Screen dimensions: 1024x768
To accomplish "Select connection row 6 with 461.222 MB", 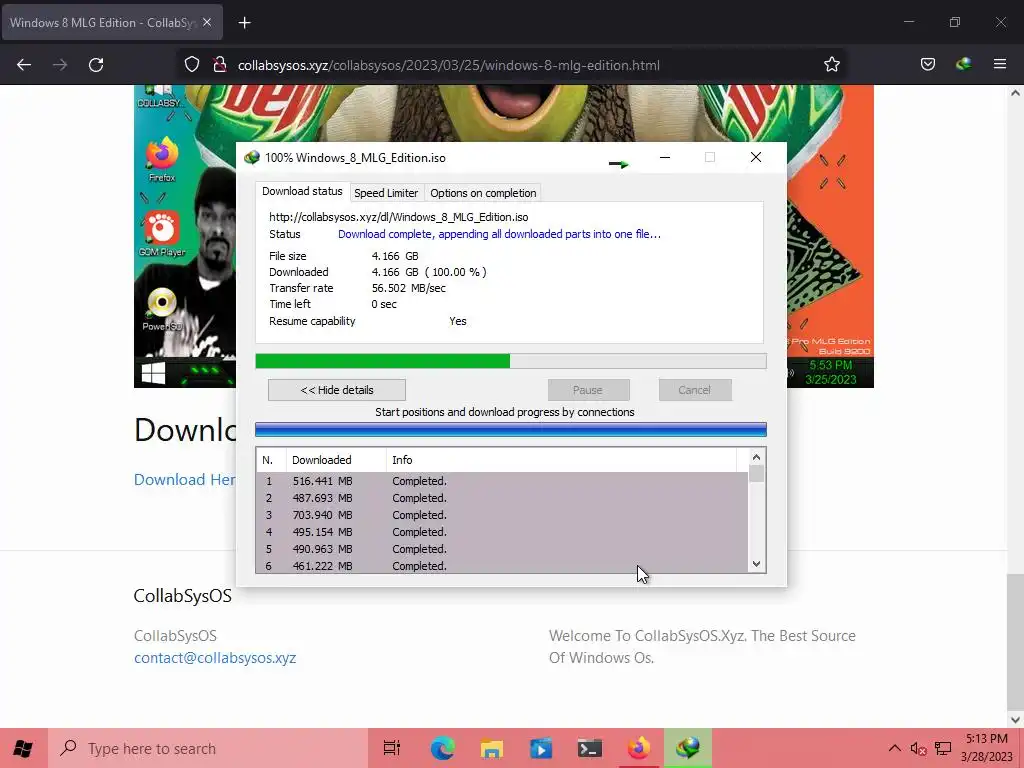I will click(502, 566).
